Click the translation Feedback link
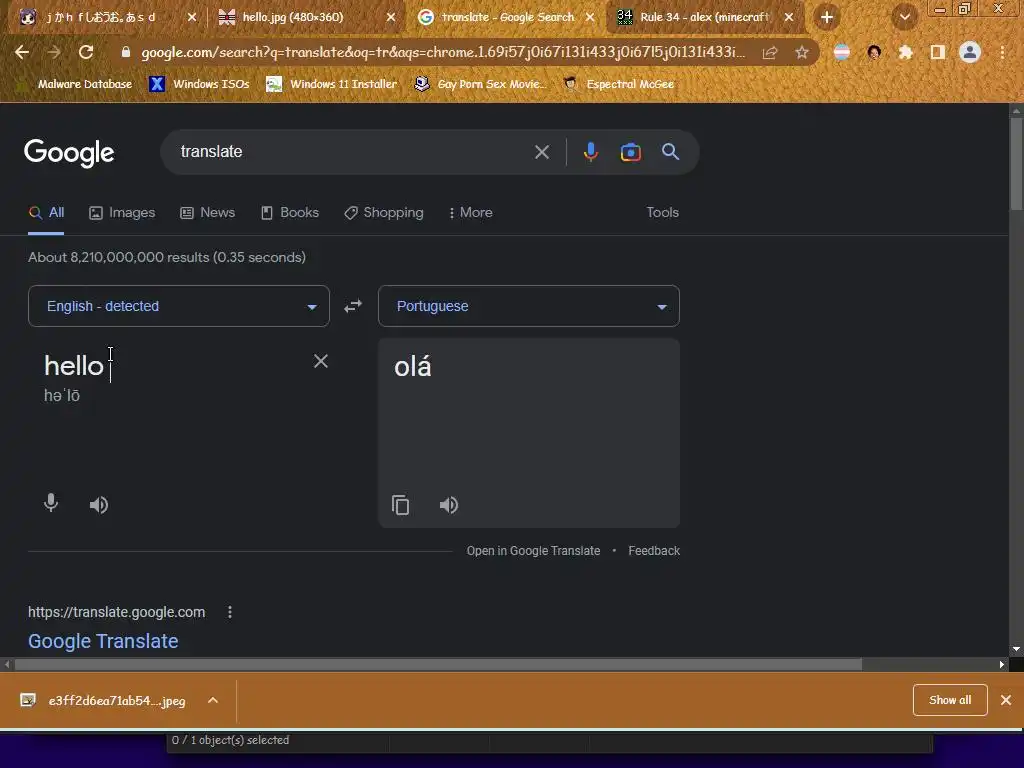Screen dimensions: 1024x768 coord(654,551)
